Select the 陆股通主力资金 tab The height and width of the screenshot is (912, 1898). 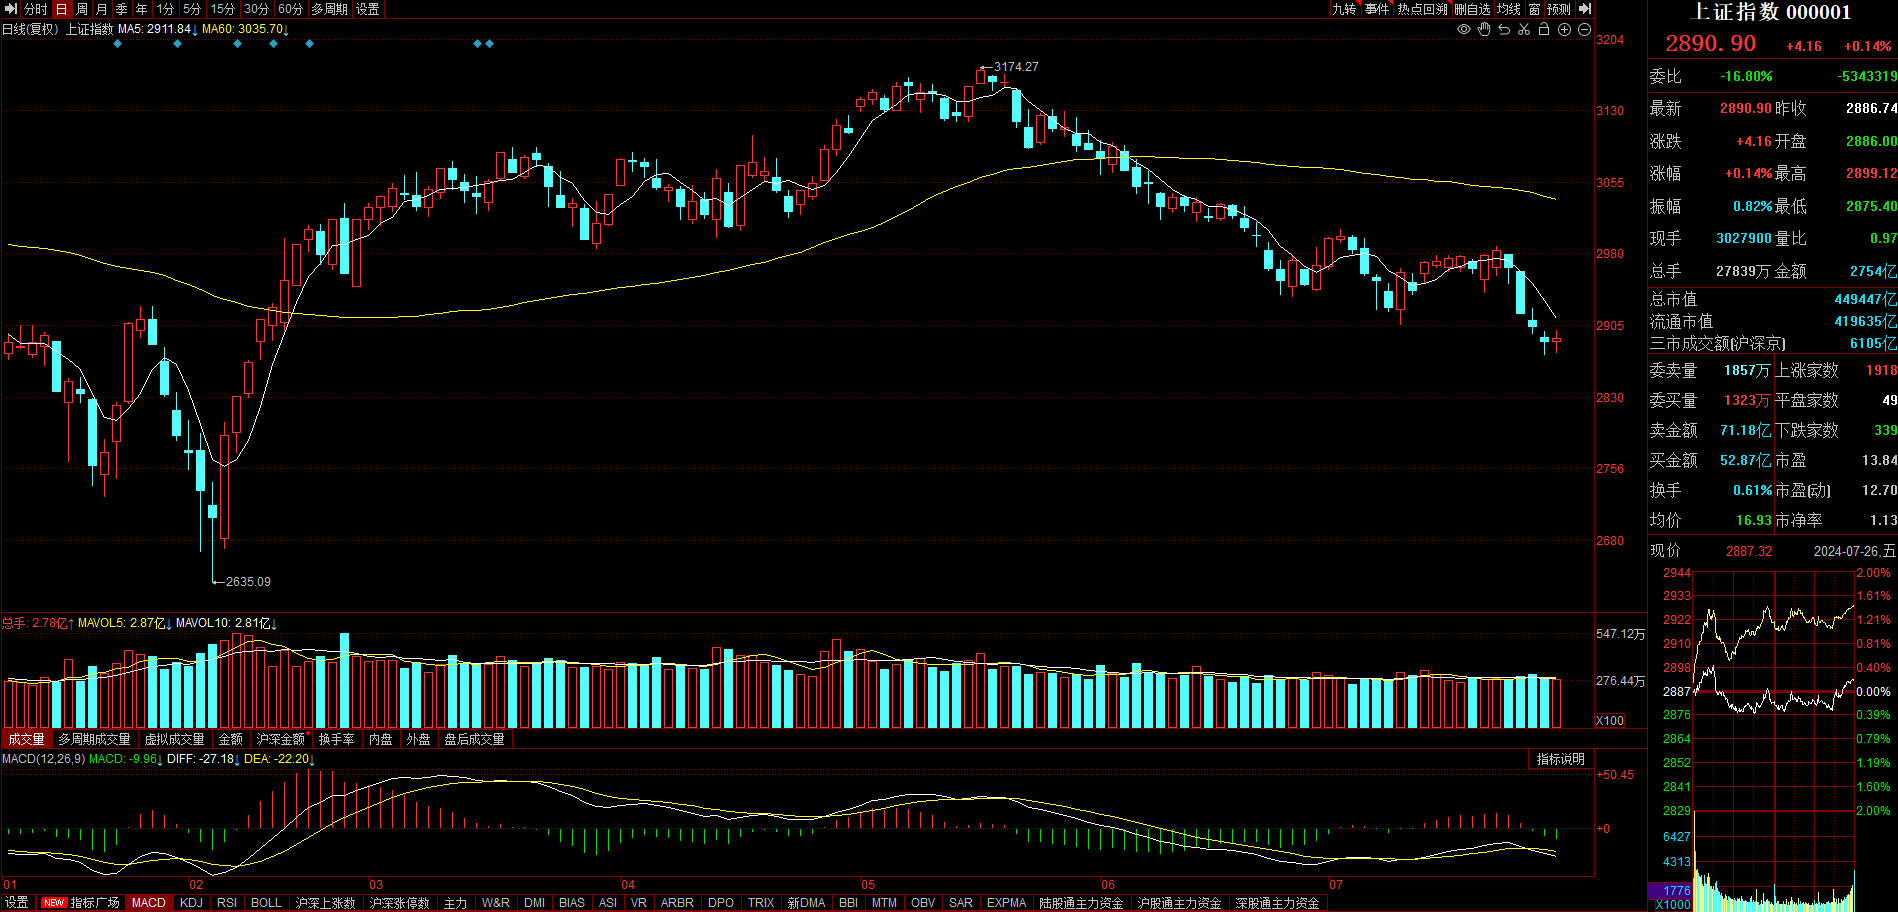[1082, 903]
